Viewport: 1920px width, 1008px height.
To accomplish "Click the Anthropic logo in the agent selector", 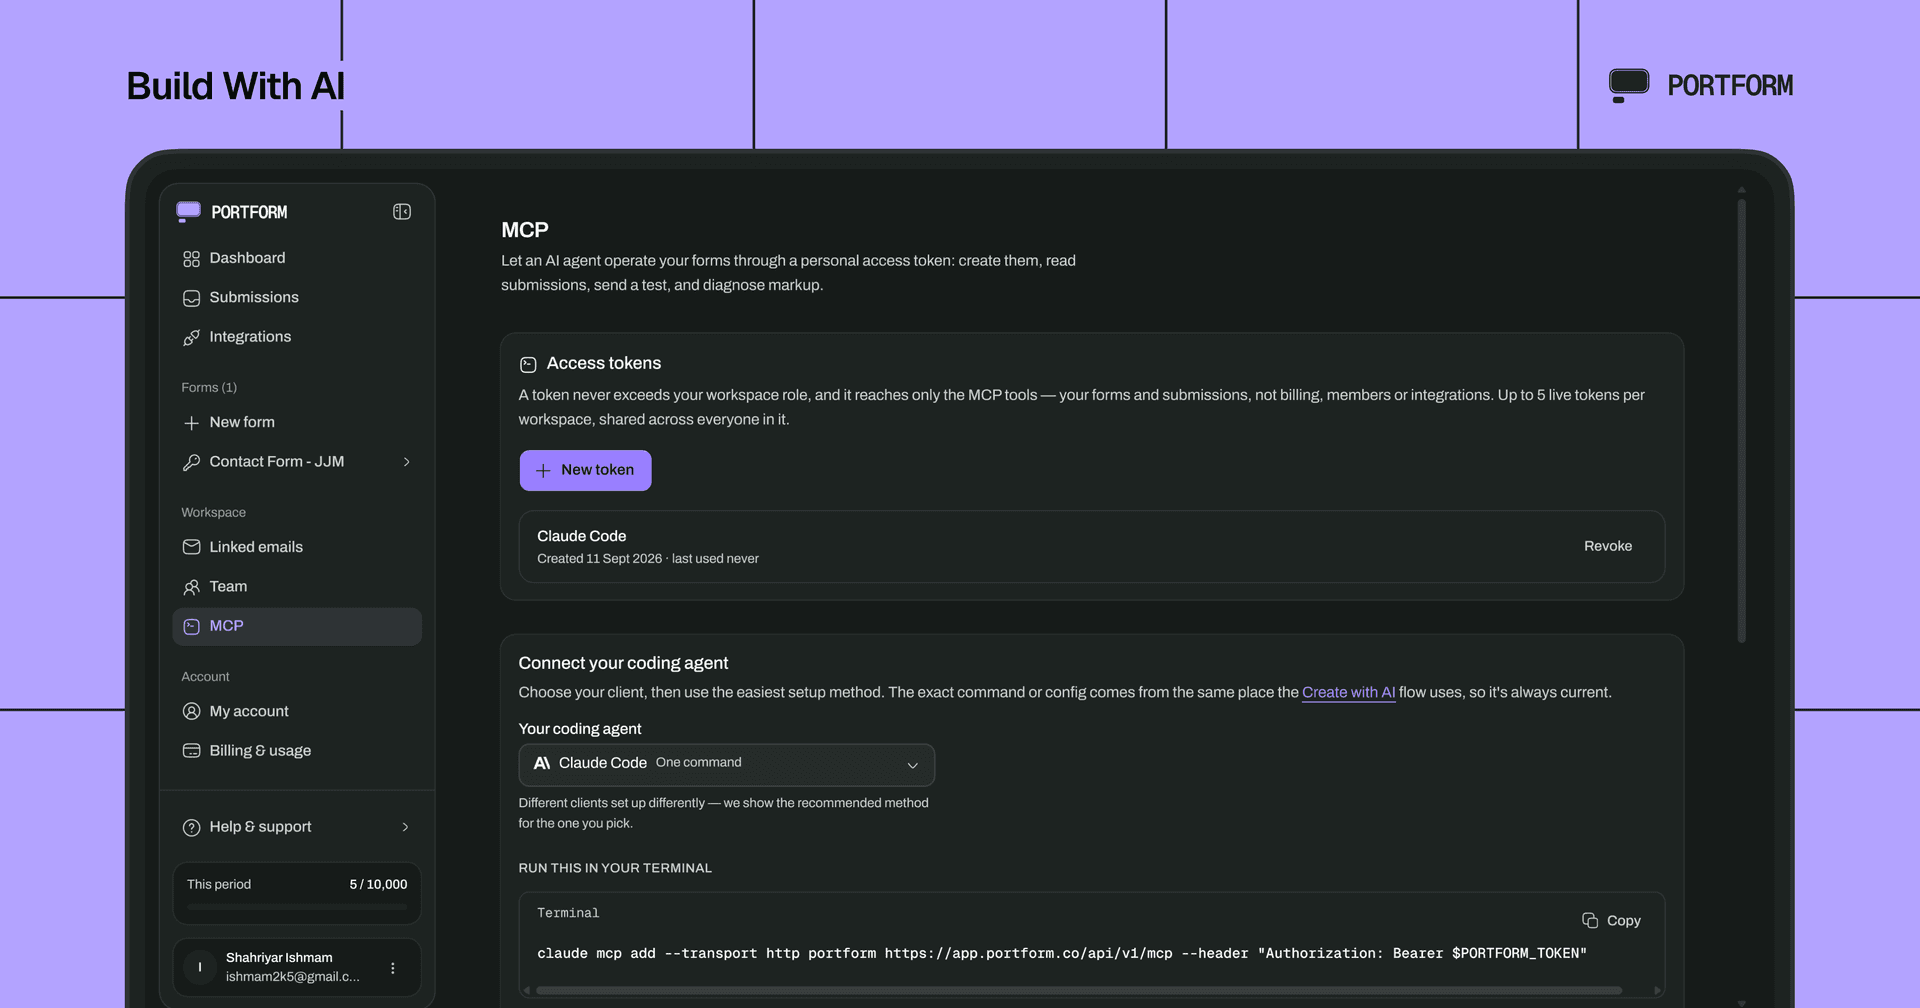I will 542,763.
